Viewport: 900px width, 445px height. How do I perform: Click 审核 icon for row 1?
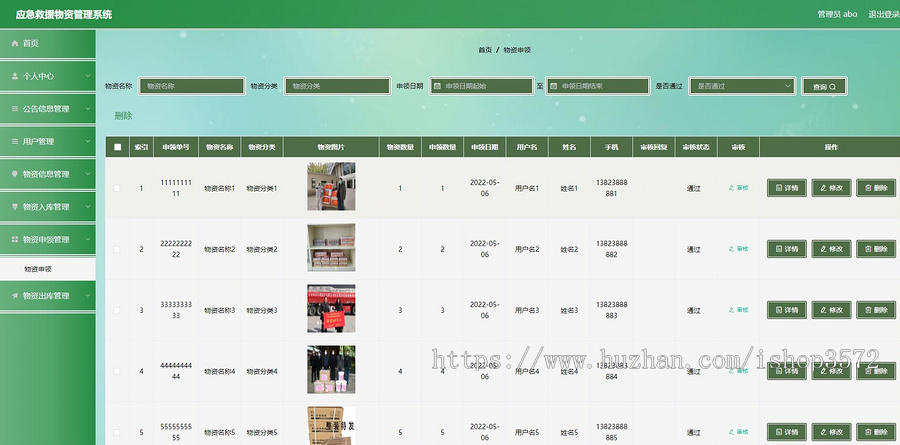click(731, 188)
